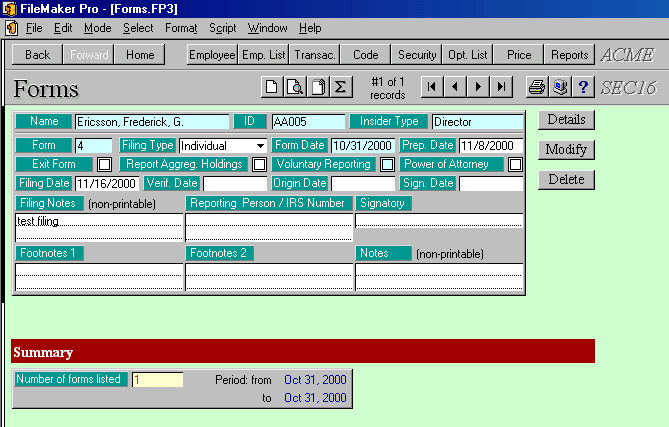The image size is (669, 427).
Task: Click the find record magnifier icon
Action: pyautogui.click(x=294, y=88)
